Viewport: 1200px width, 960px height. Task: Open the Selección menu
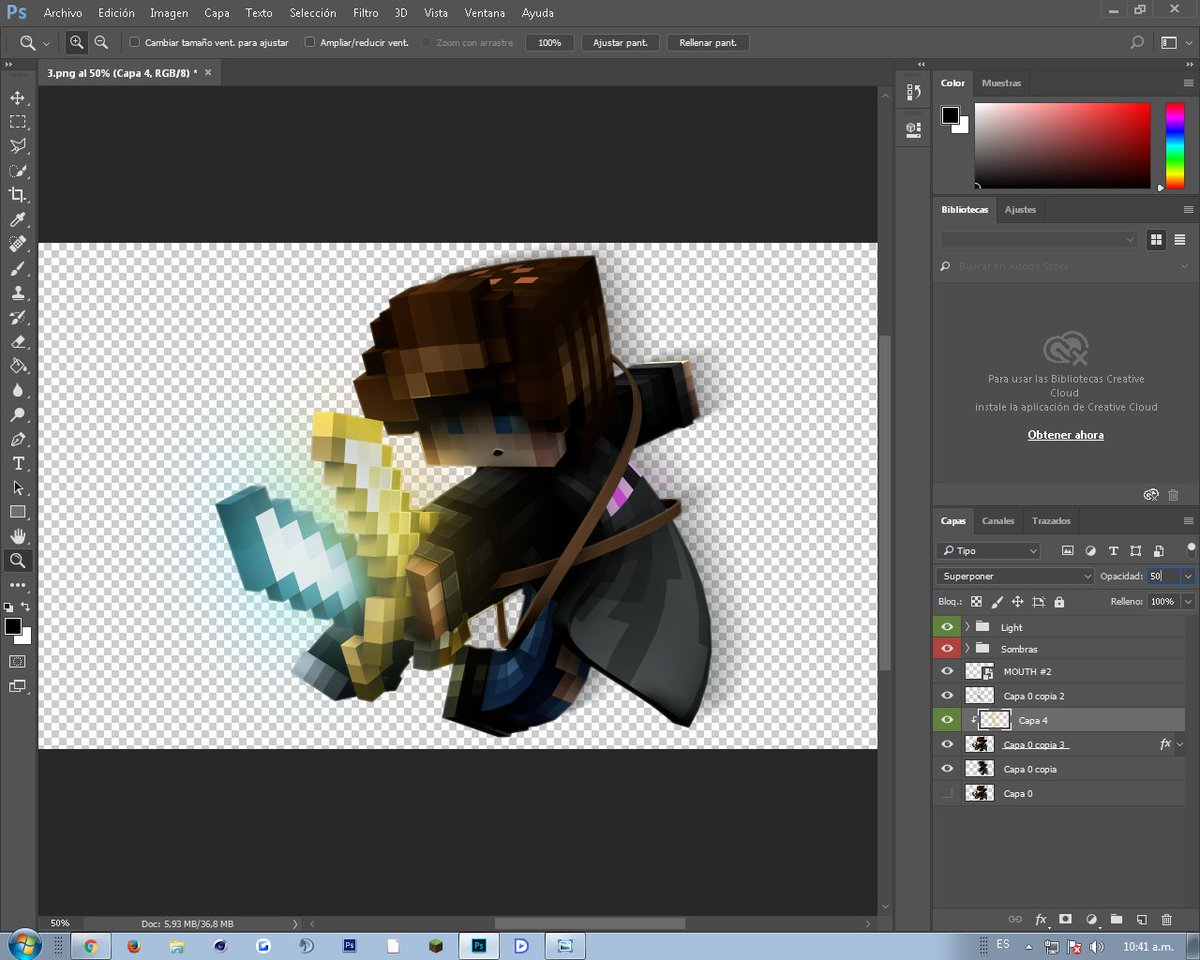pyautogui.click(x=313, y=13)
